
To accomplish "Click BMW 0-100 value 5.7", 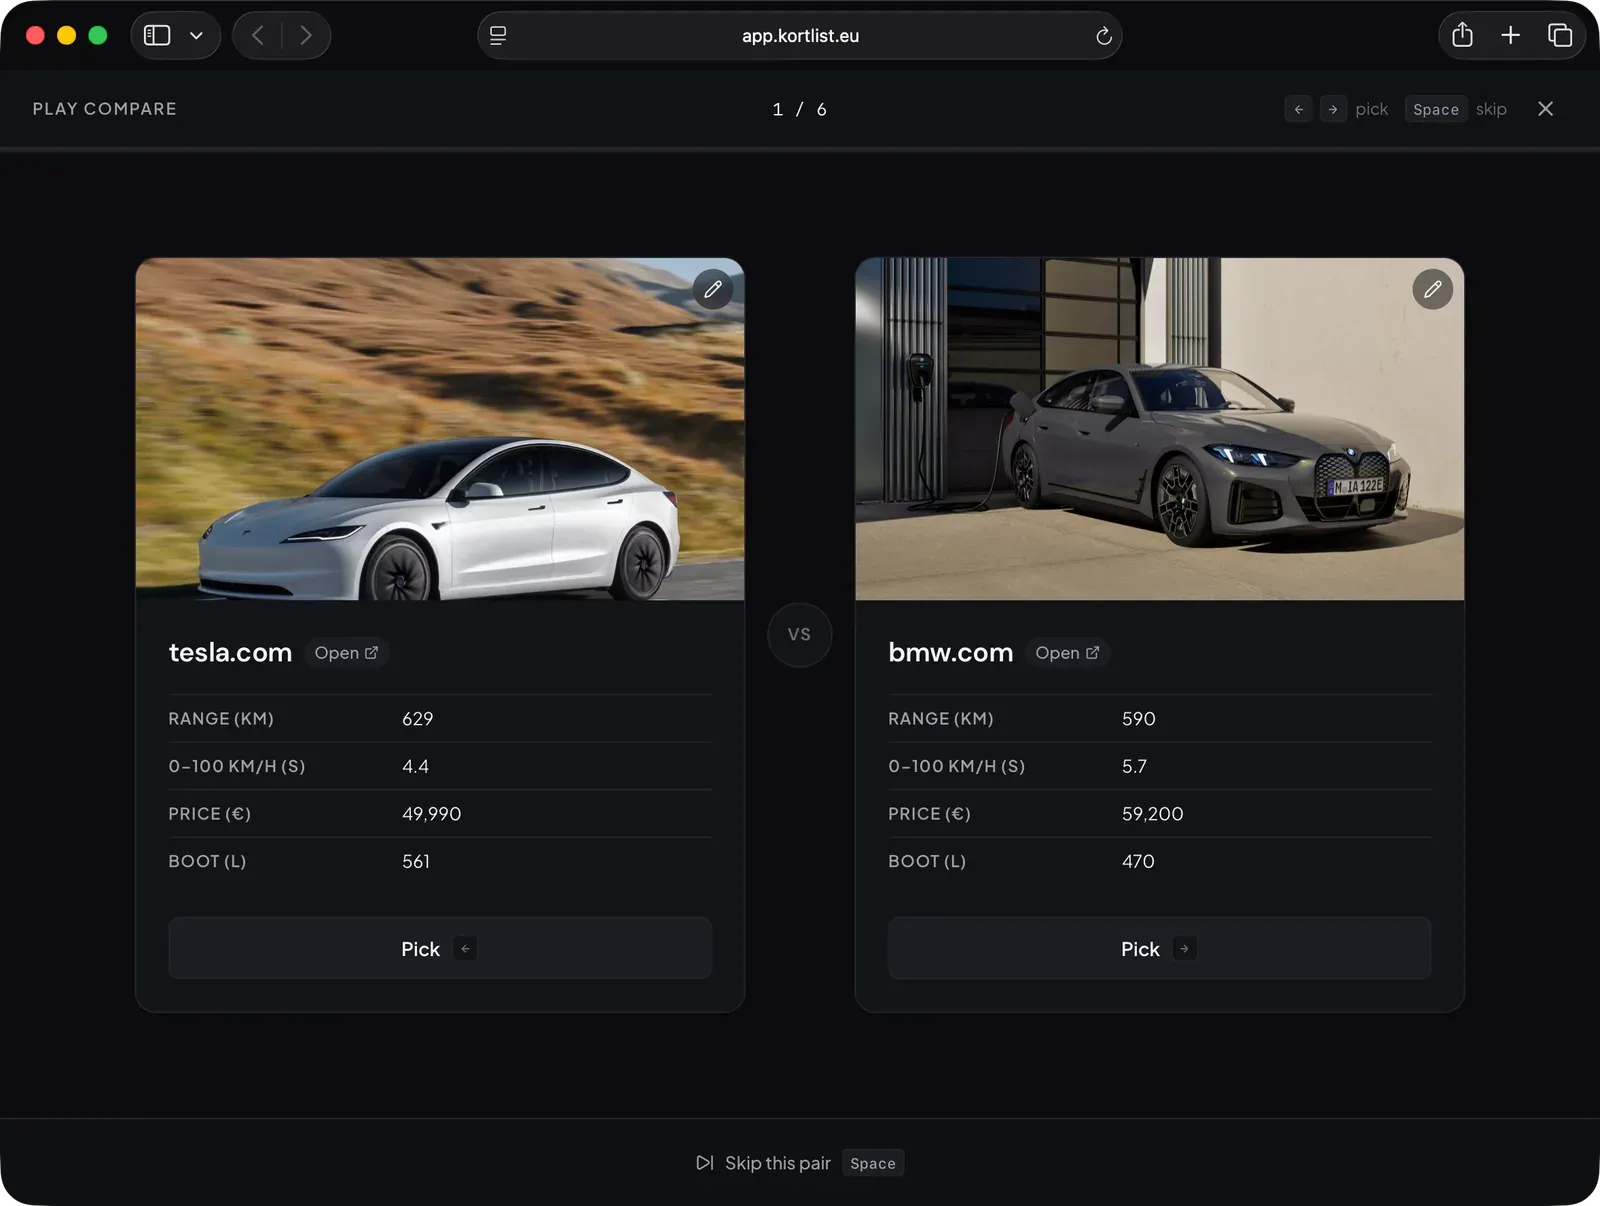I will point(1134,766).
